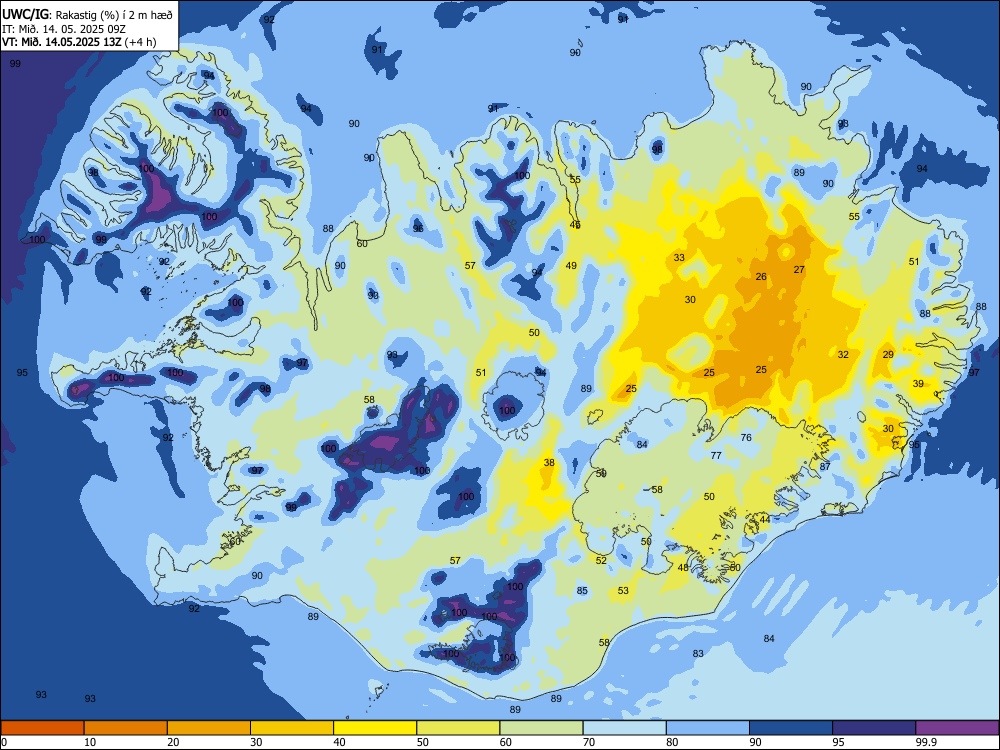Click the purple legend swatch above 99.9
This screenshot has height=750, width=1000.
pos(957,728)
